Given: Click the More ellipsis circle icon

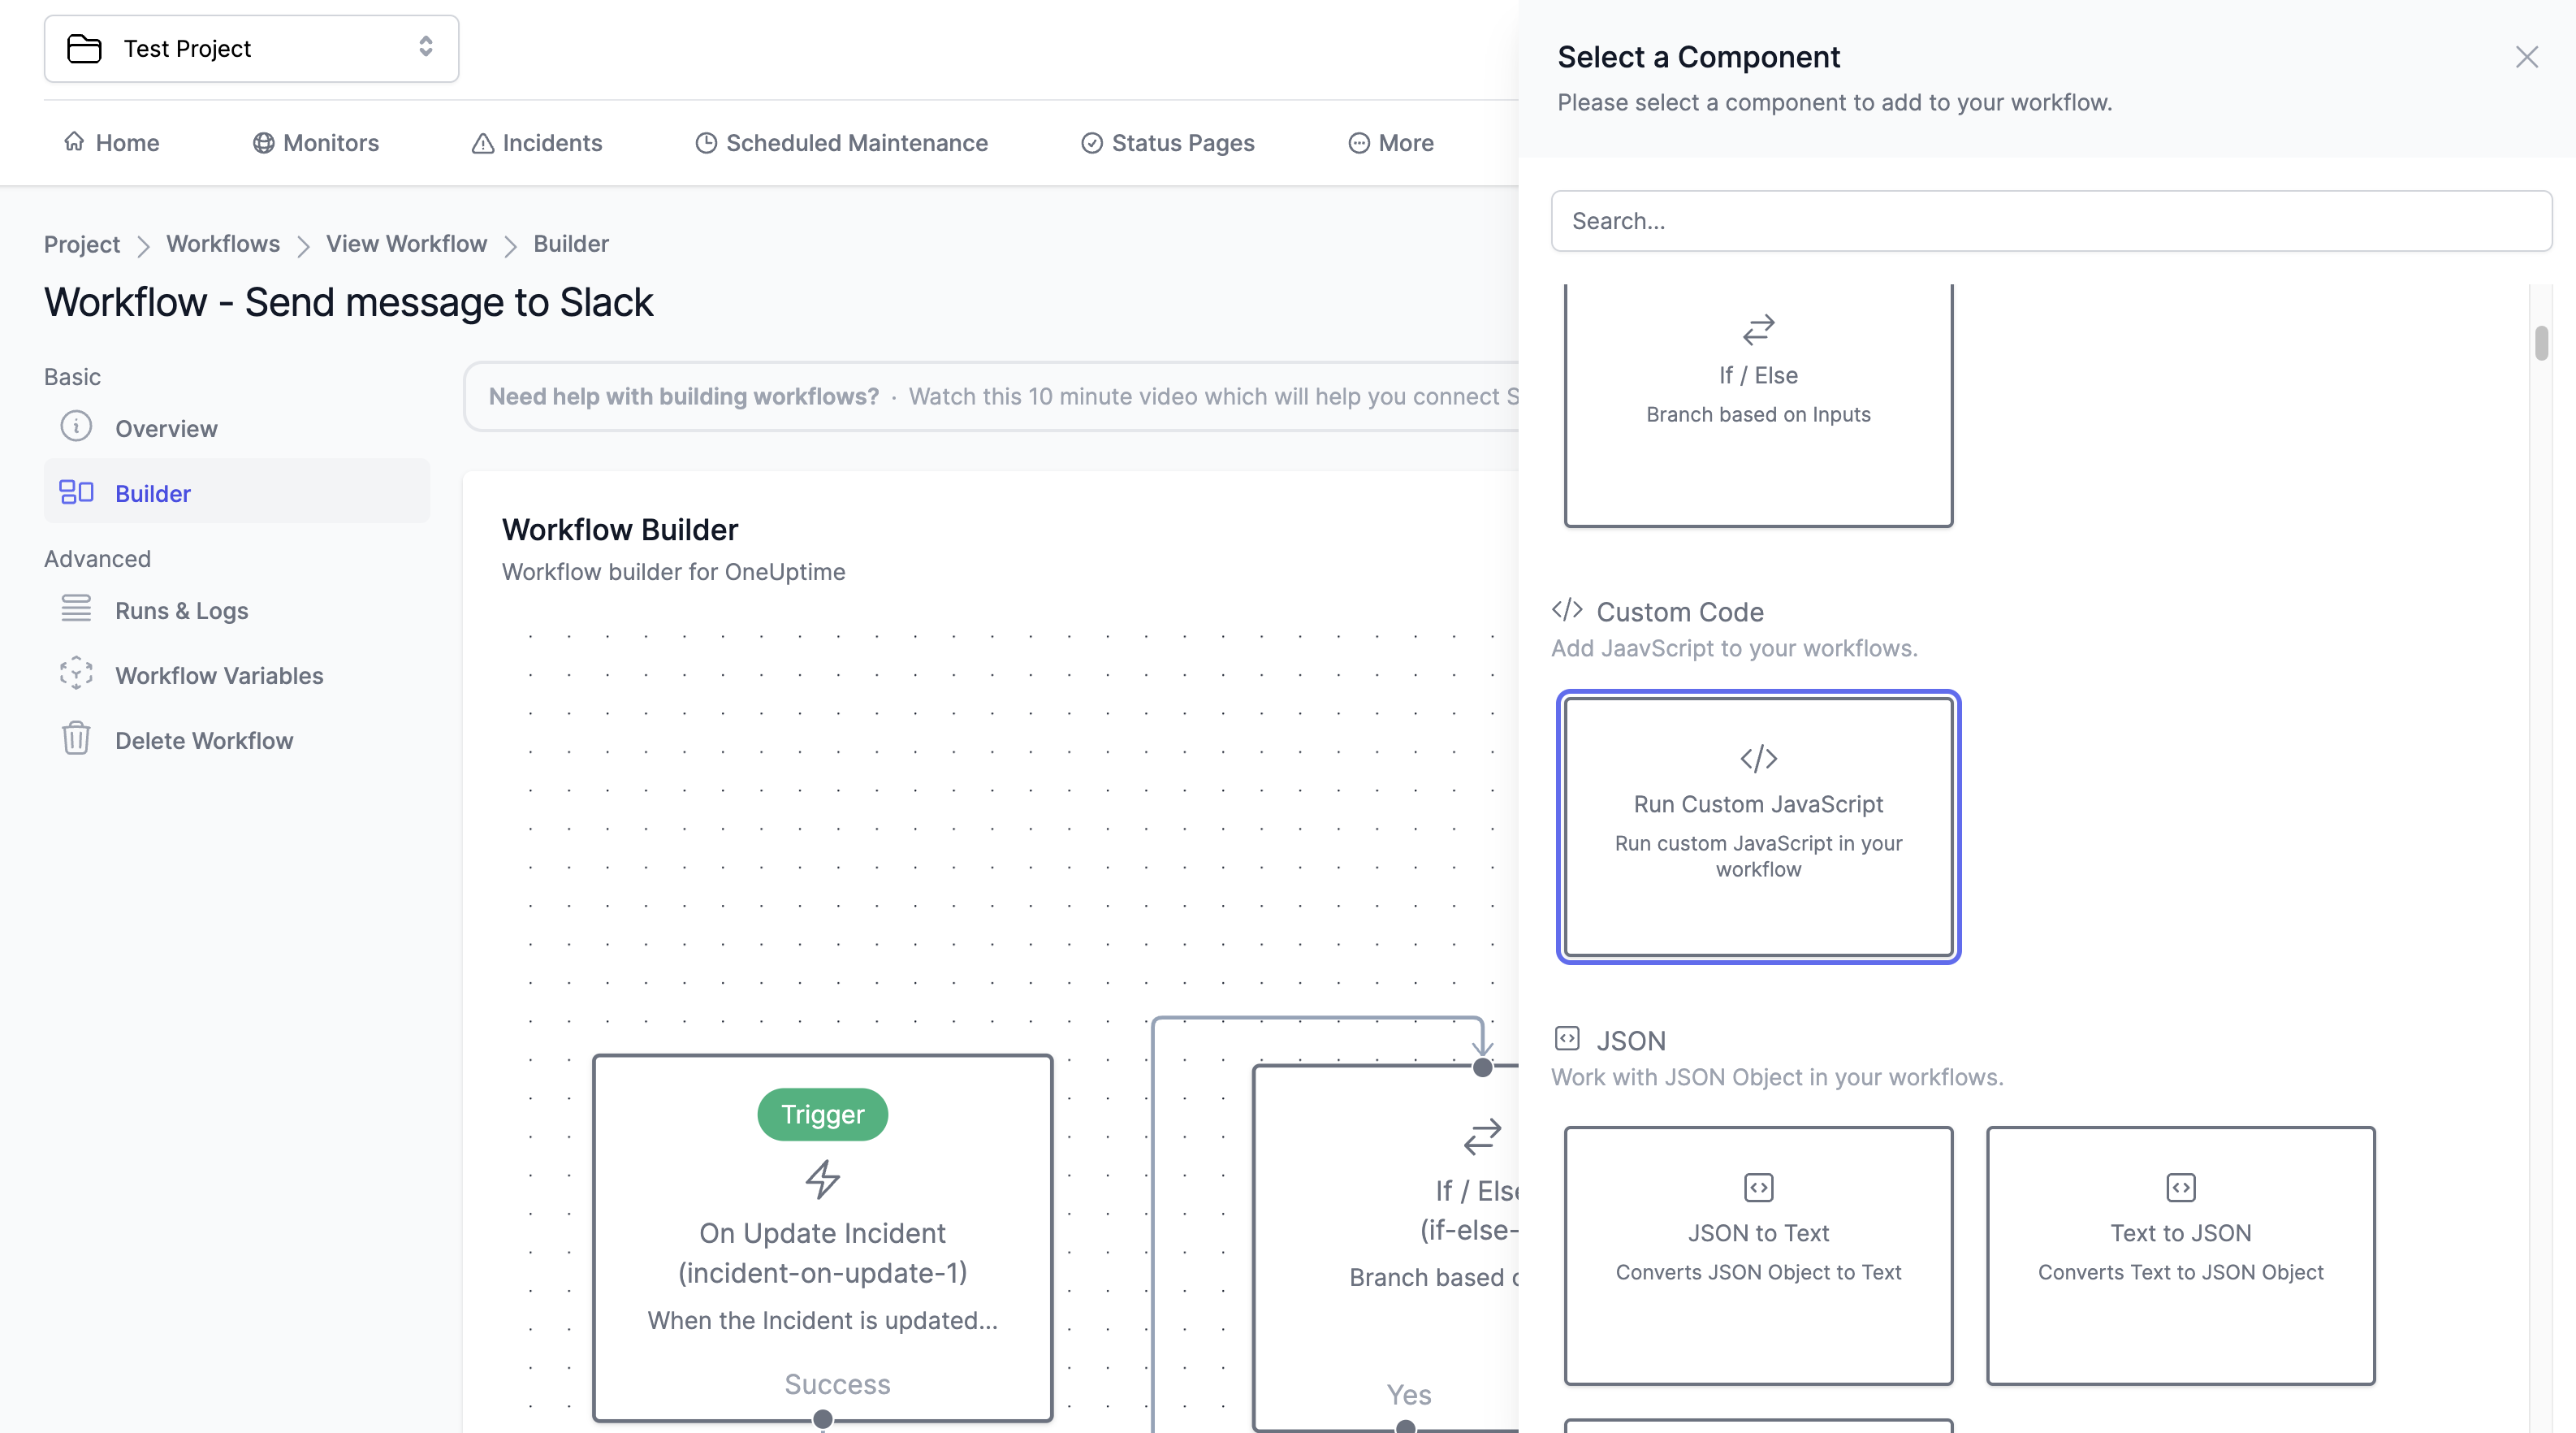Looking at the screenshot, I should (1359, 143).
